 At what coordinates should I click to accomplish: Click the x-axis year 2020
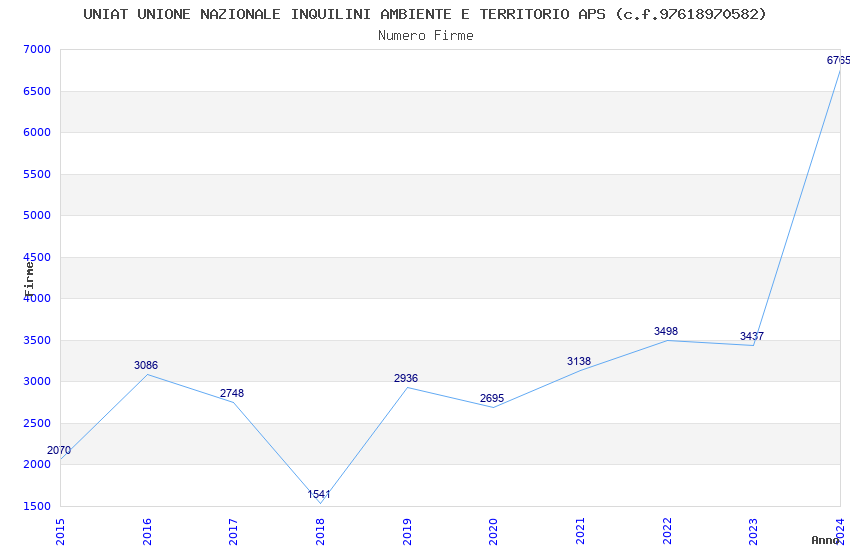493,532
